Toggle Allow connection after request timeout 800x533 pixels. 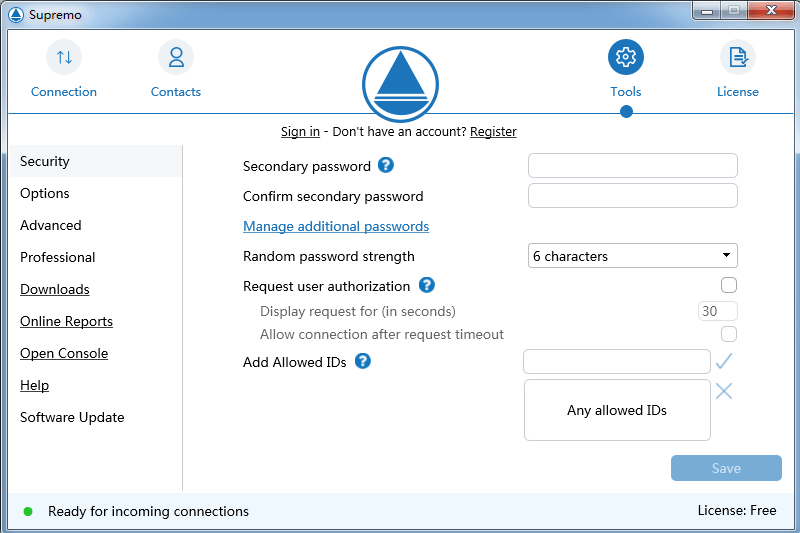729,334
